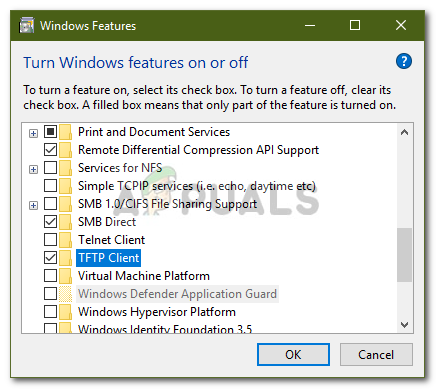This screenshot has height=389, width=436.
Task: Click the vertical scrollbar thumb
Action: 405,255
